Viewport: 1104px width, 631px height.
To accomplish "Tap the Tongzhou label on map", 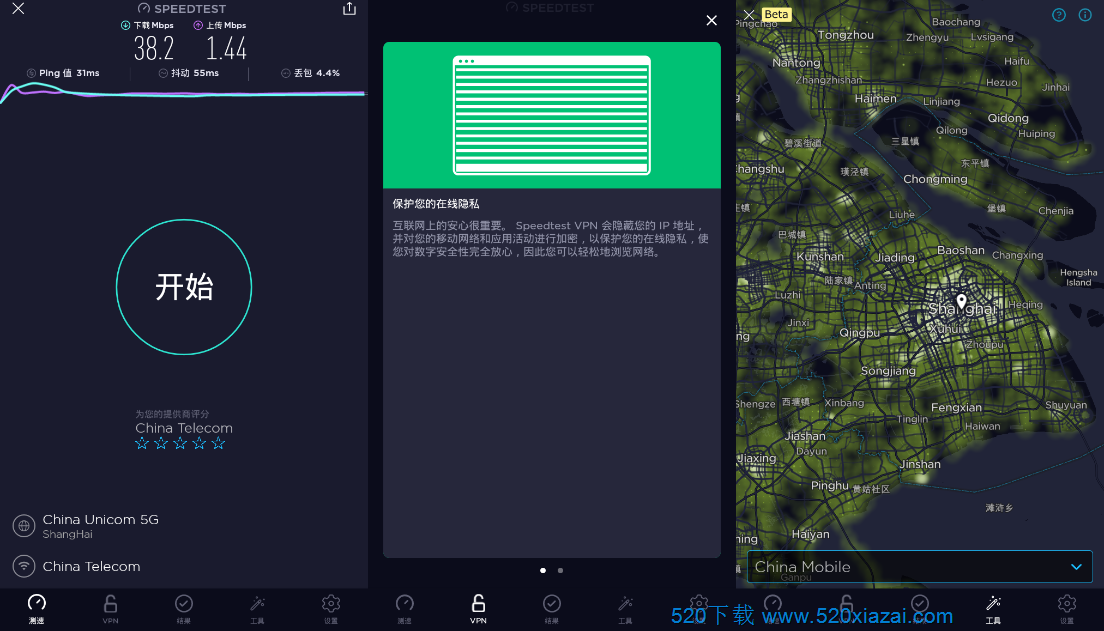I will [846, 35].
